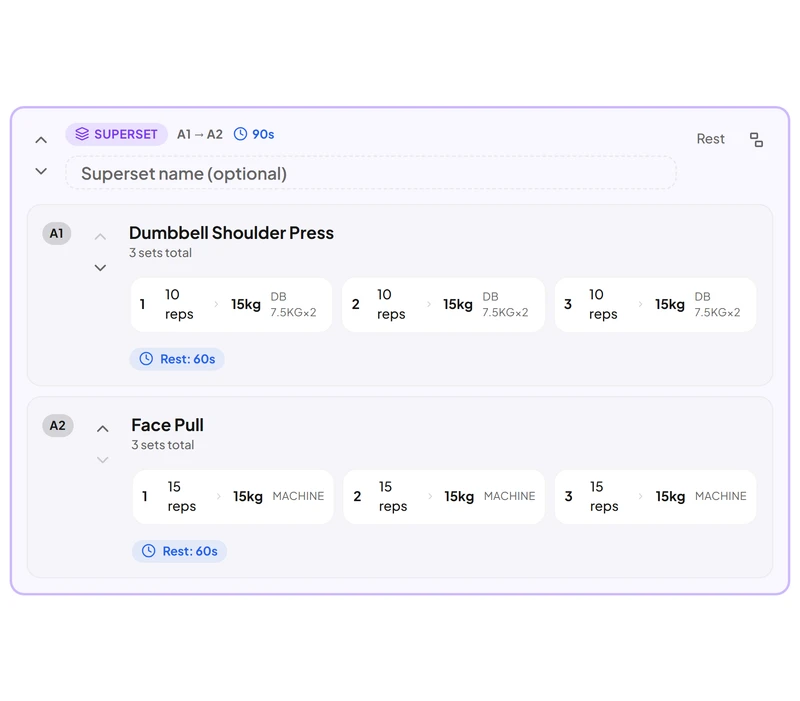Open the 90s superset rest timer

coord(254,134)
